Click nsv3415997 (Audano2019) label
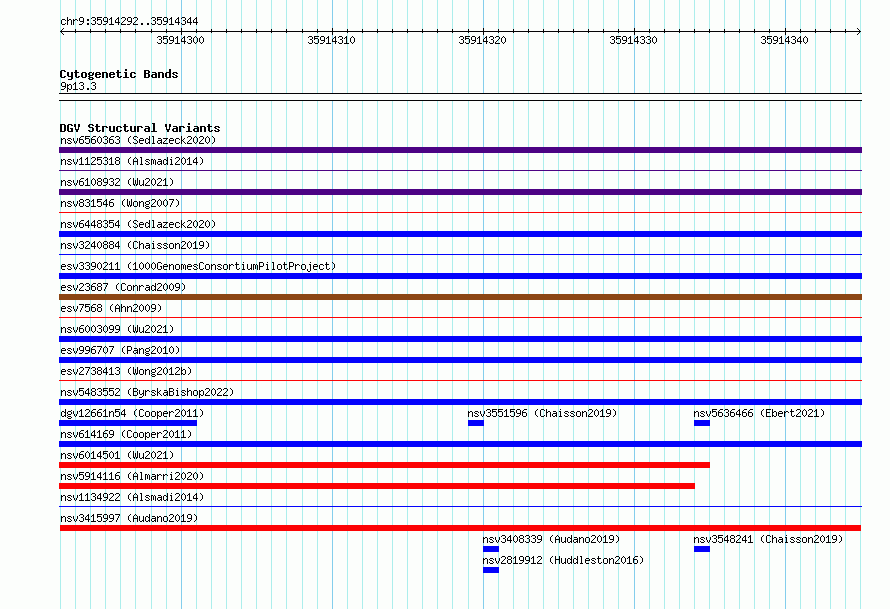This screenshot has width=890, height=609. pos(129,518)
